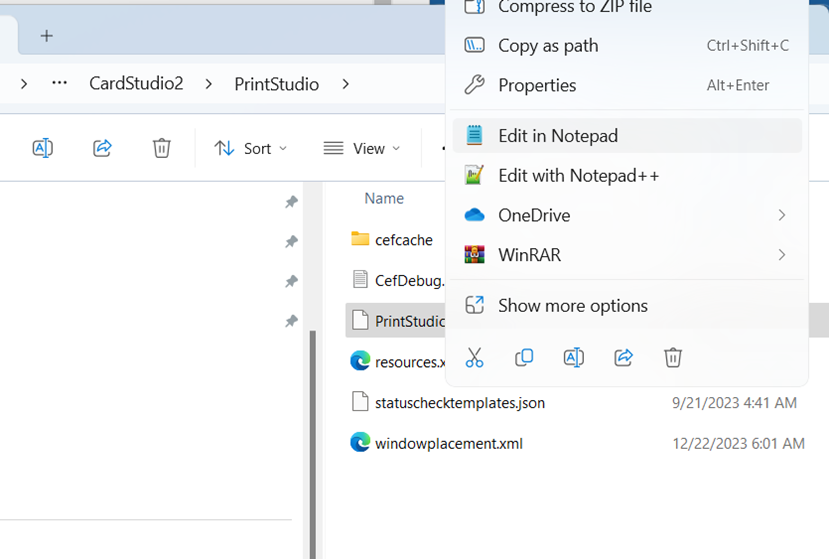Screen dimensions: 829x559
Task: Click the Delete icon in the context menu
Action: (x=673, y=358)
